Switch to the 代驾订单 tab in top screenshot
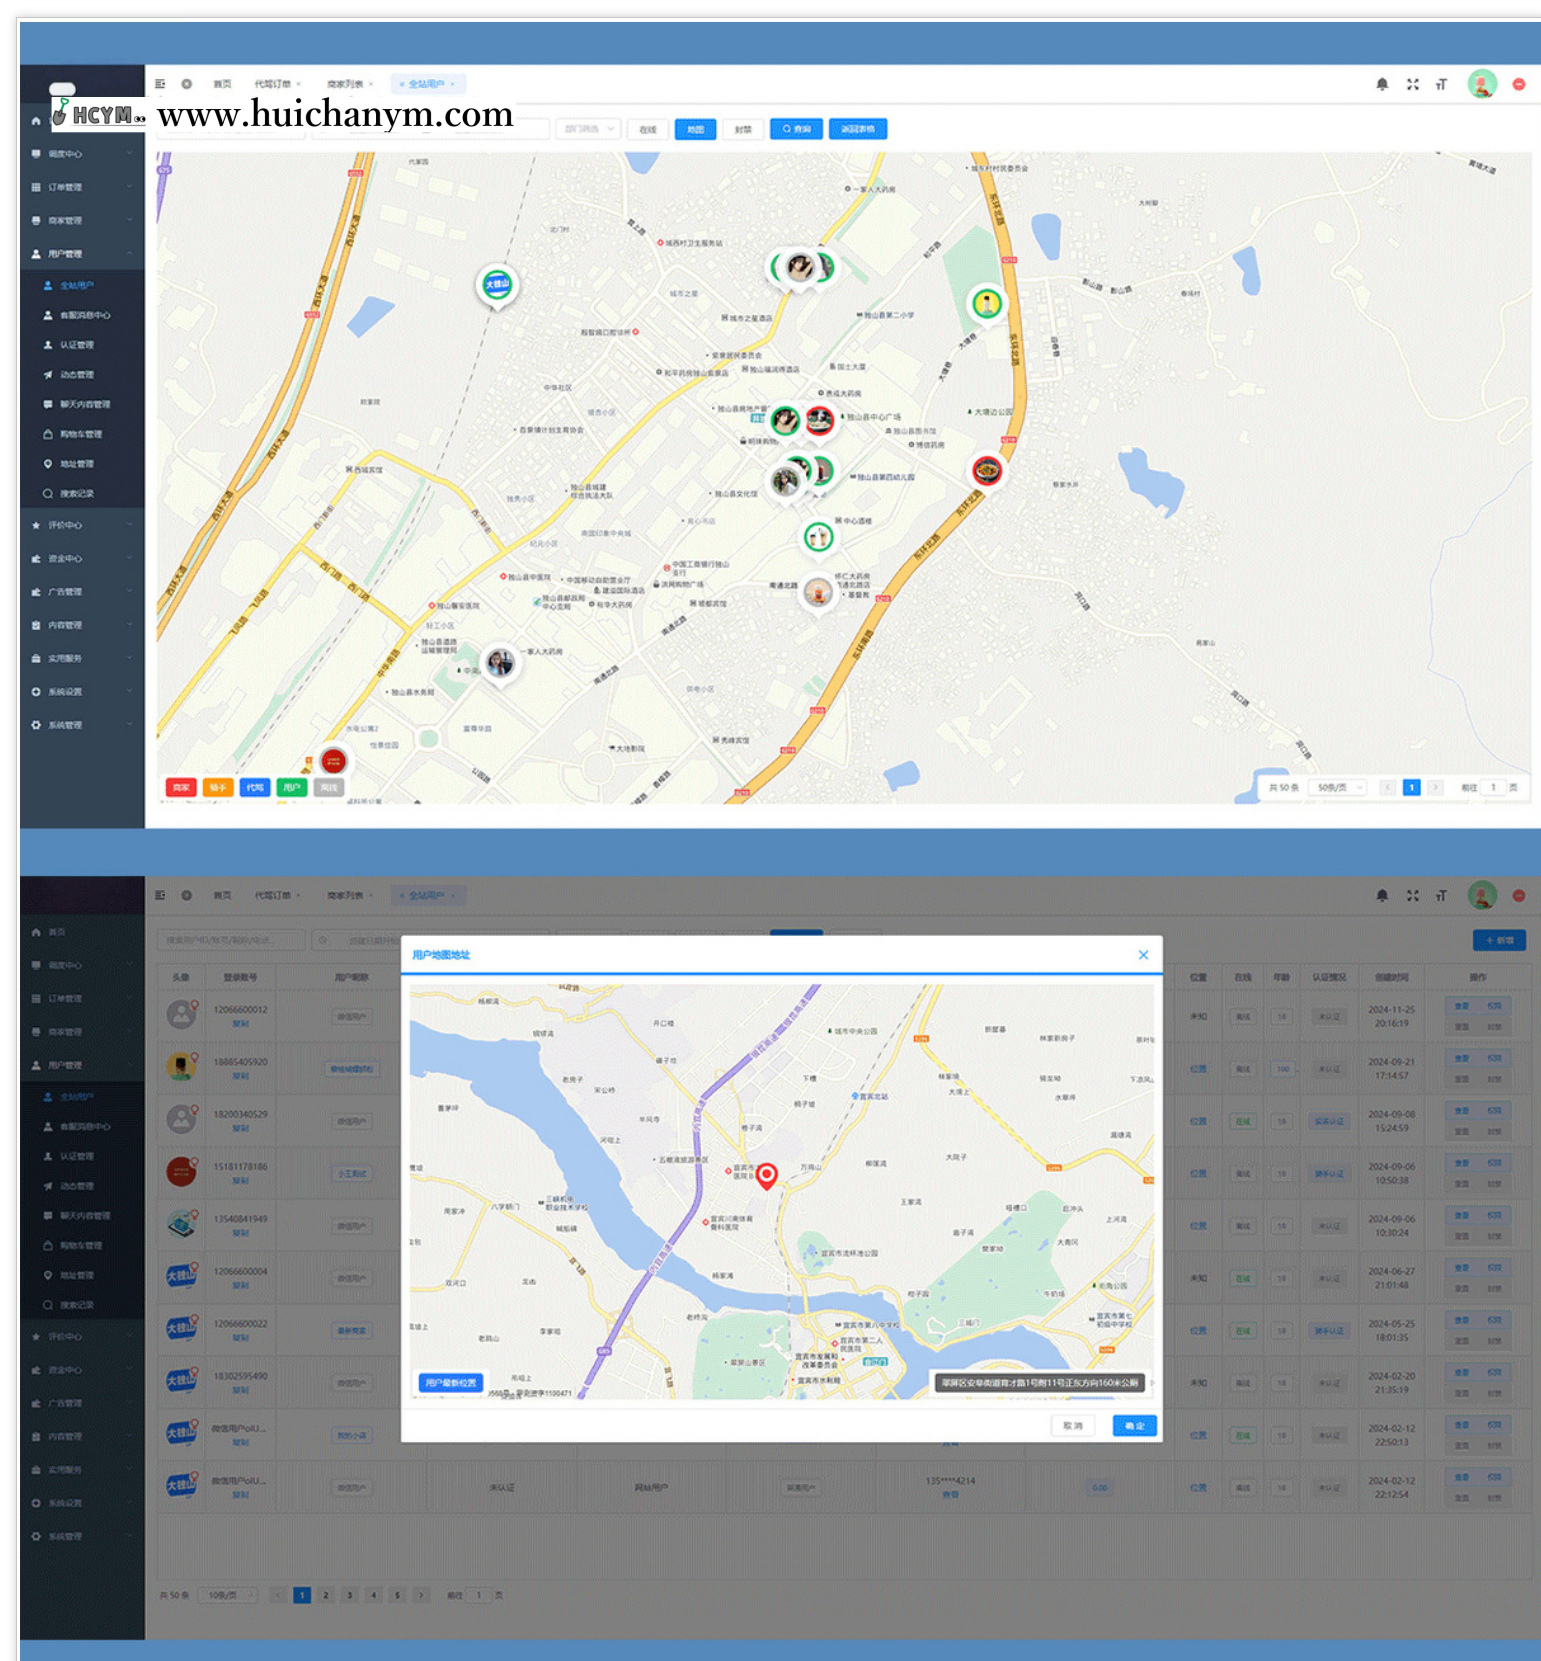This screenshot has width=1541, height=1661. tap(276, 84)
